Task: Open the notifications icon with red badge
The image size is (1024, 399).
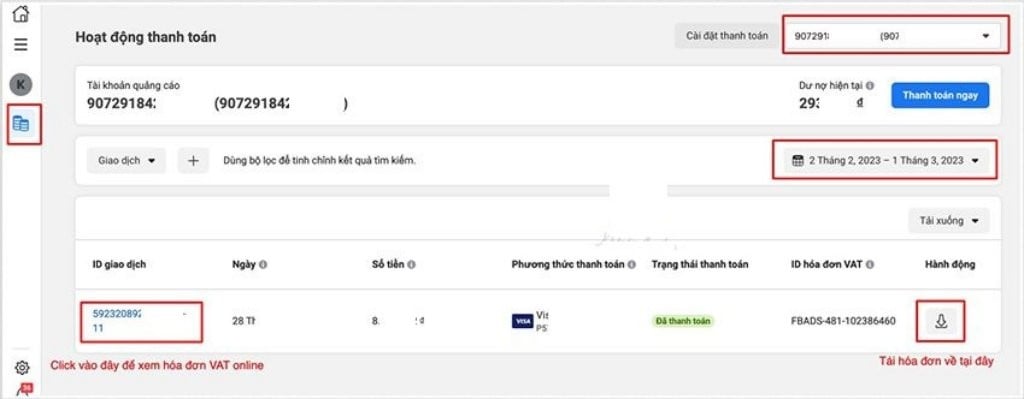Action: click(x=24, y=389)
